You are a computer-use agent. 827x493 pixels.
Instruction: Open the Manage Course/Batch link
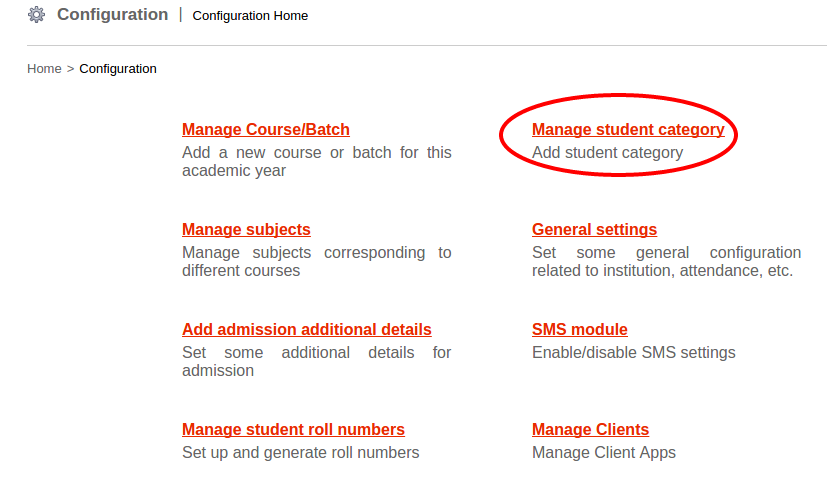[266, 130]
